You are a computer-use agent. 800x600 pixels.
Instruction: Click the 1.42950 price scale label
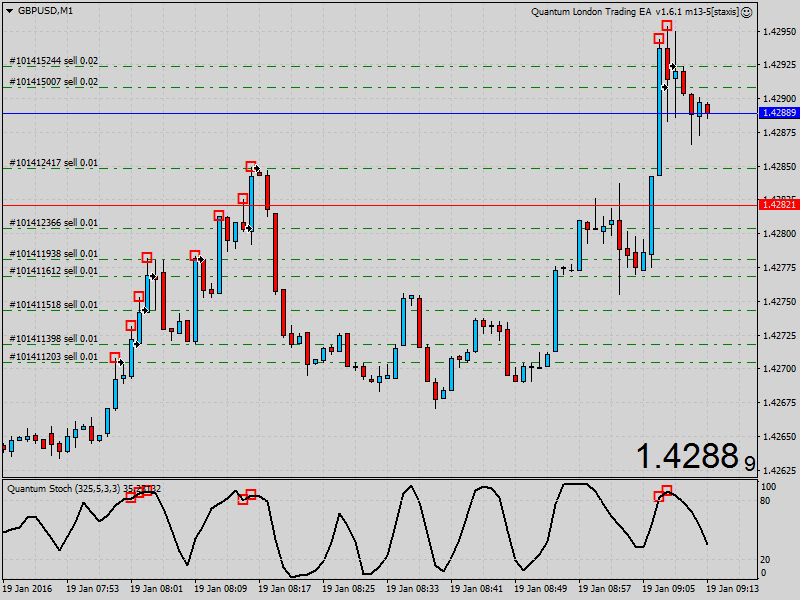click(779, 32)
